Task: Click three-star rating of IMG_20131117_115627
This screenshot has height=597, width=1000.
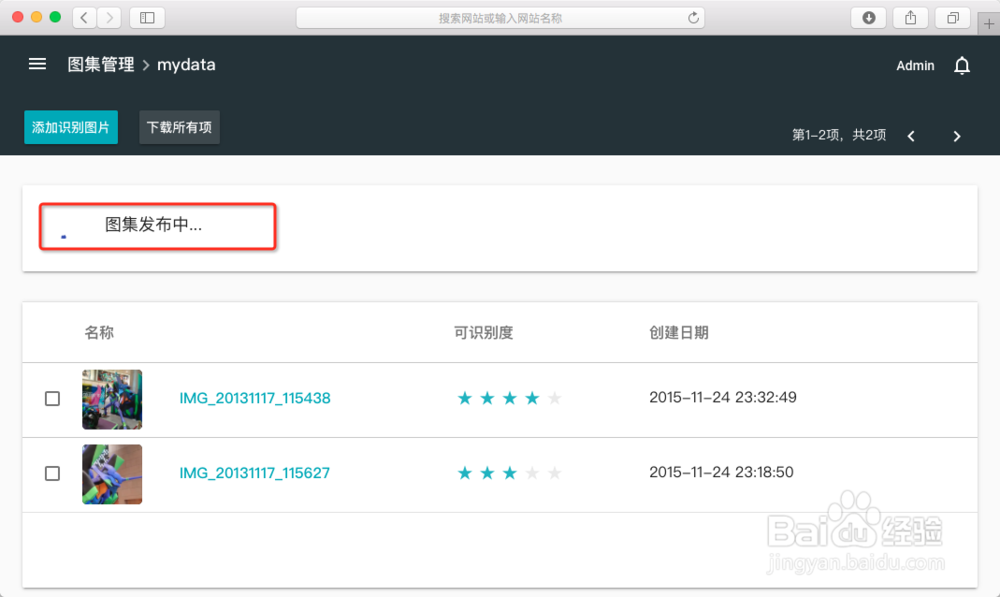Action: [509, 473]
